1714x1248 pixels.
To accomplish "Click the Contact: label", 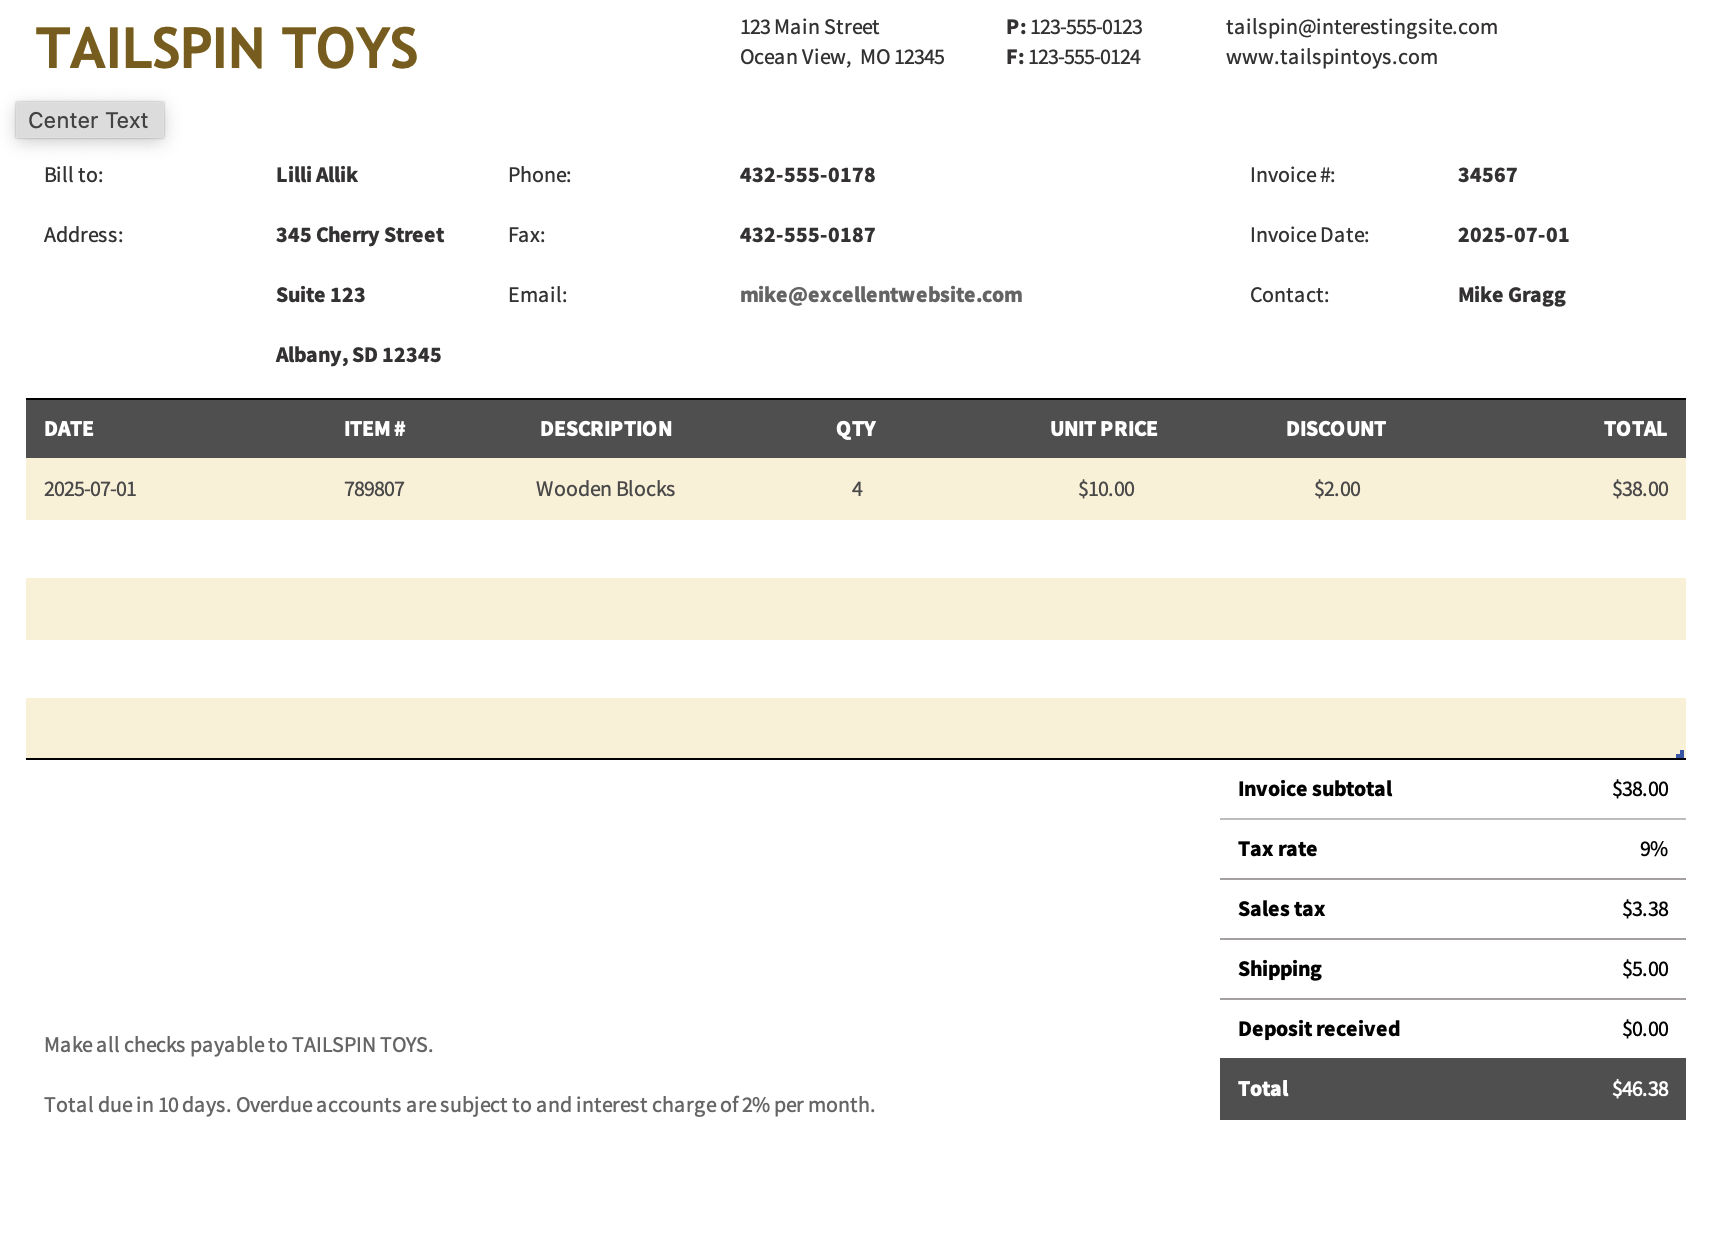I will [1289, 295].
